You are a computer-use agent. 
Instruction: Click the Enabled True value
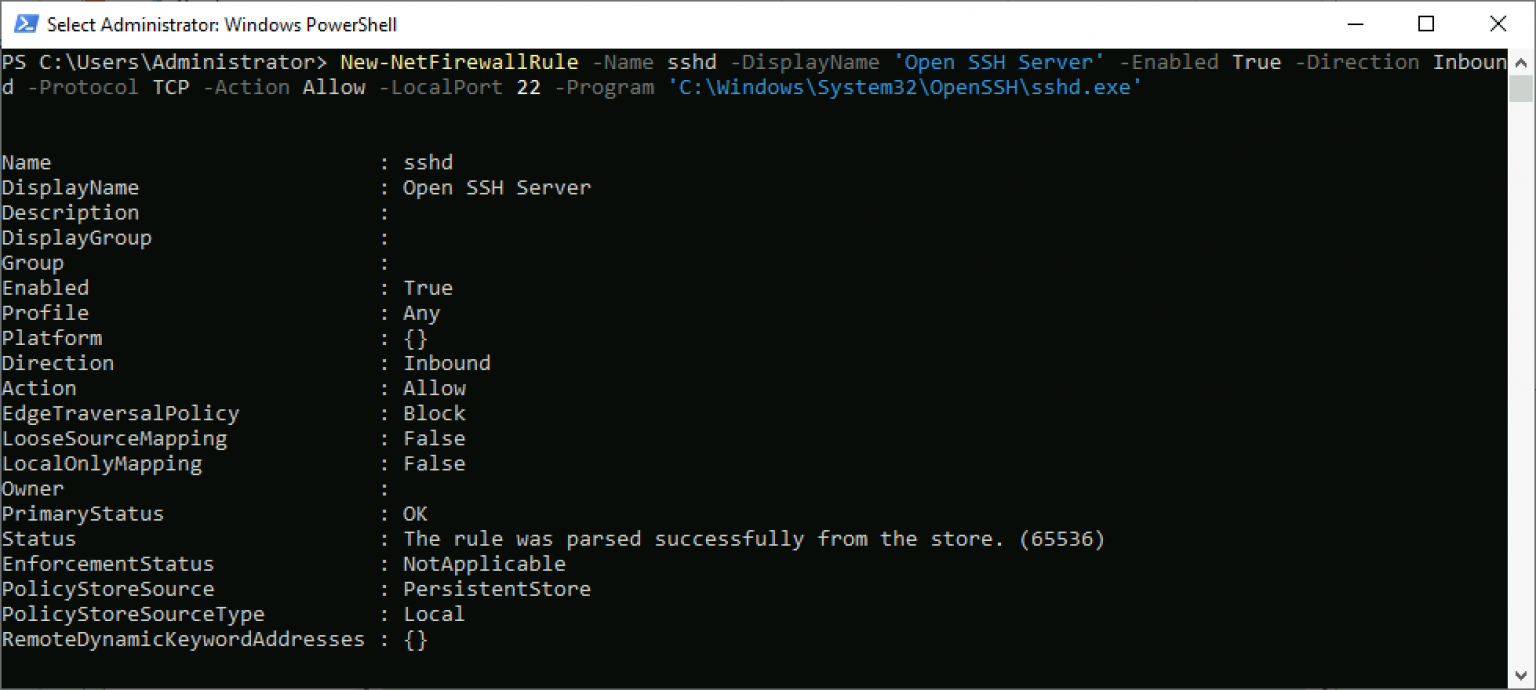[x=428, y=287]
